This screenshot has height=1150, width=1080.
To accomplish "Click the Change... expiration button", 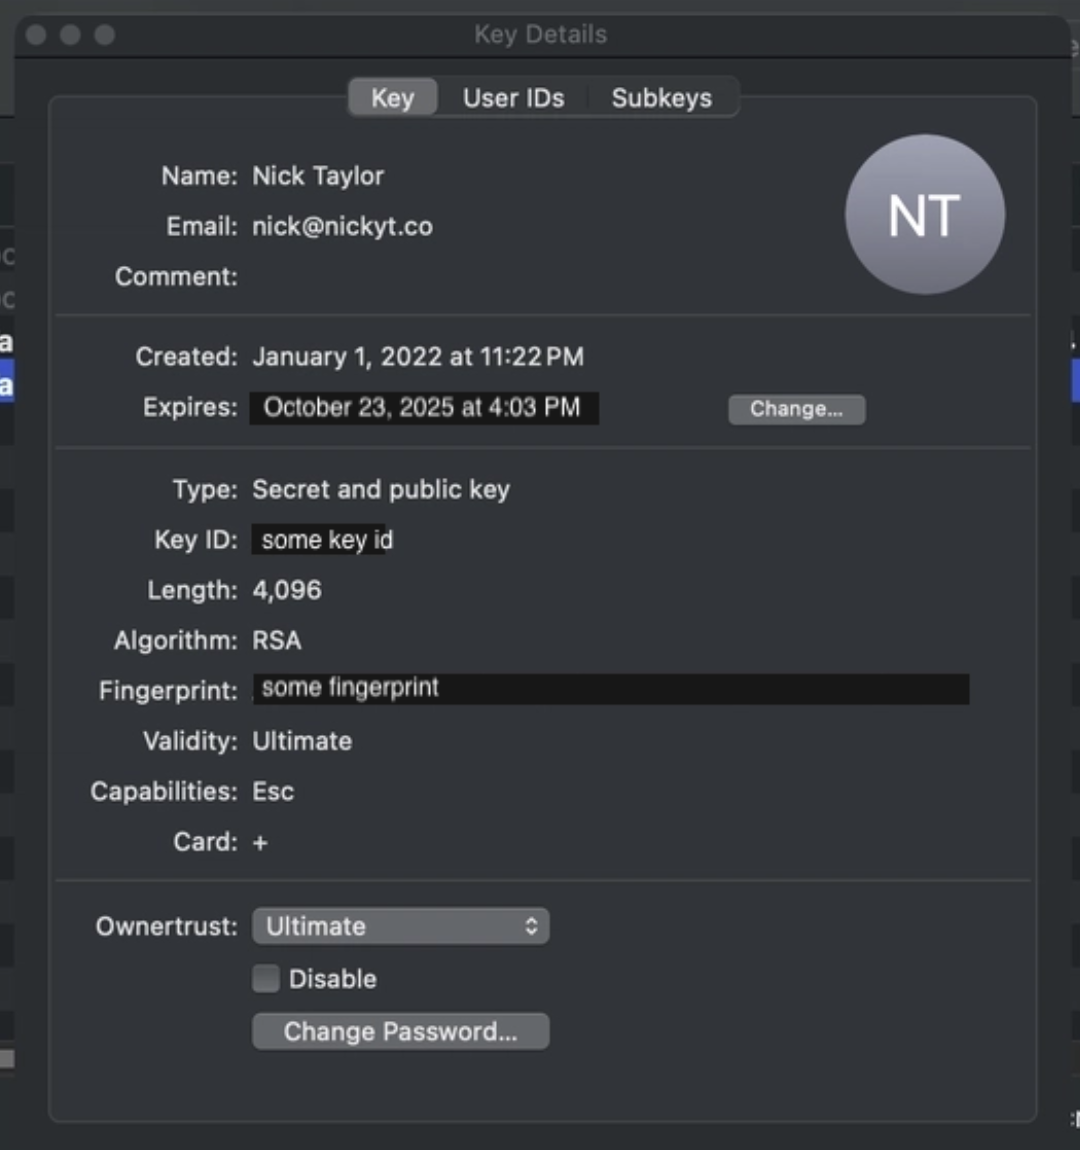I will click(x=796, y=409).
